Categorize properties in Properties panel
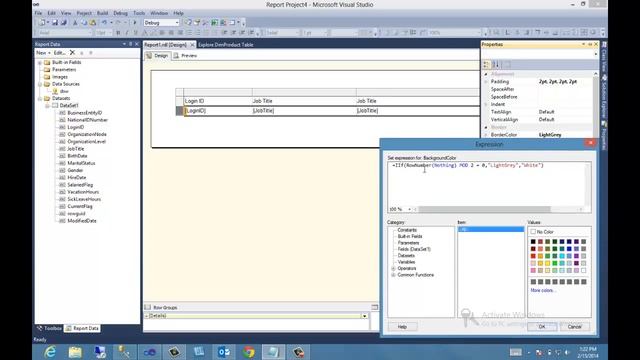Viewport: 640px width, 360px height. tap(487, 64)
